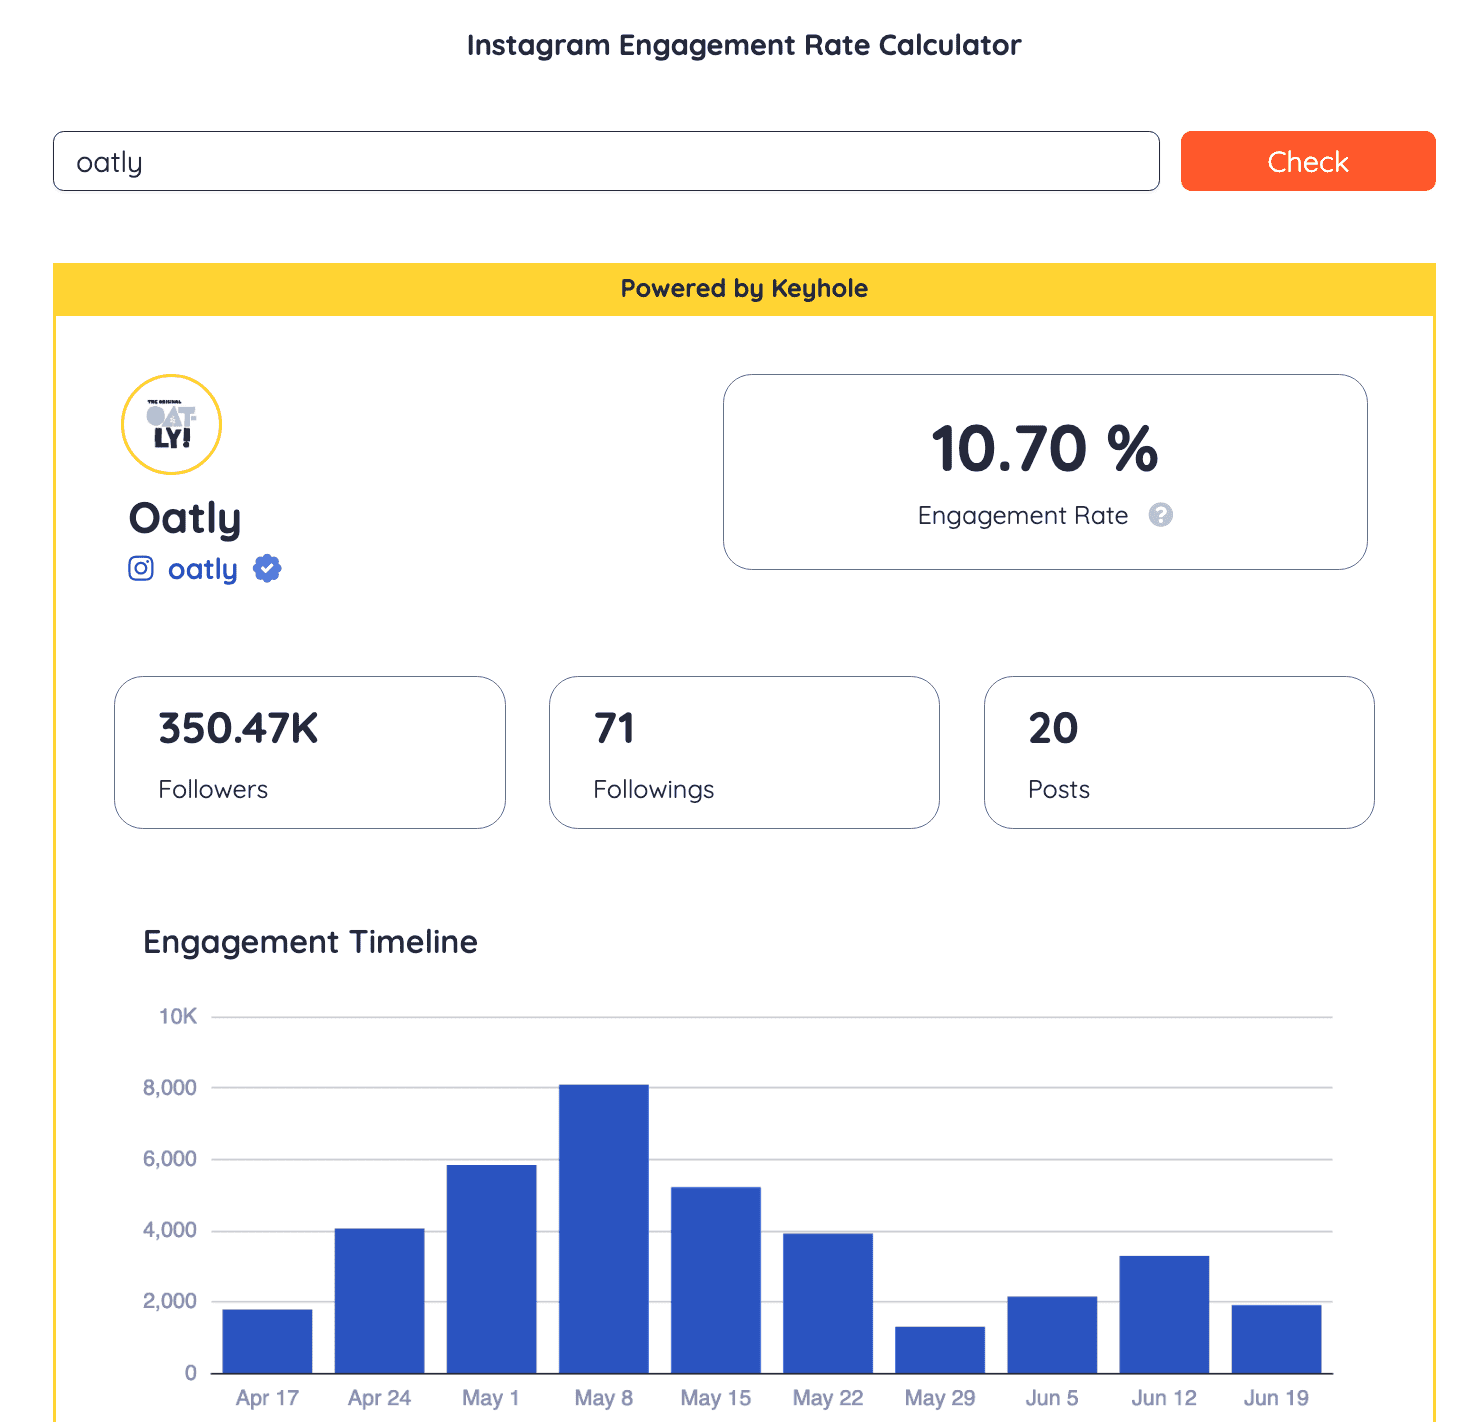This screenshot has height=1422, width=1484.
Task: Click the Apr 17 bar in chart
Action: pyautogui.click(x=267, y=1341)
